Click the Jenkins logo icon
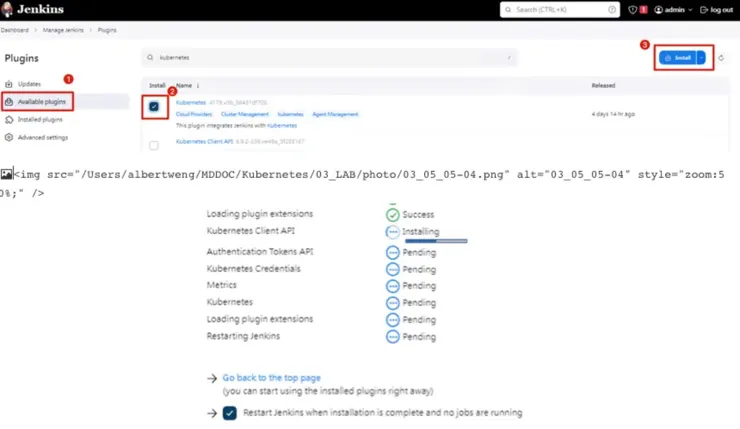Screen dimensions: 740x429 tap(7, 9)
